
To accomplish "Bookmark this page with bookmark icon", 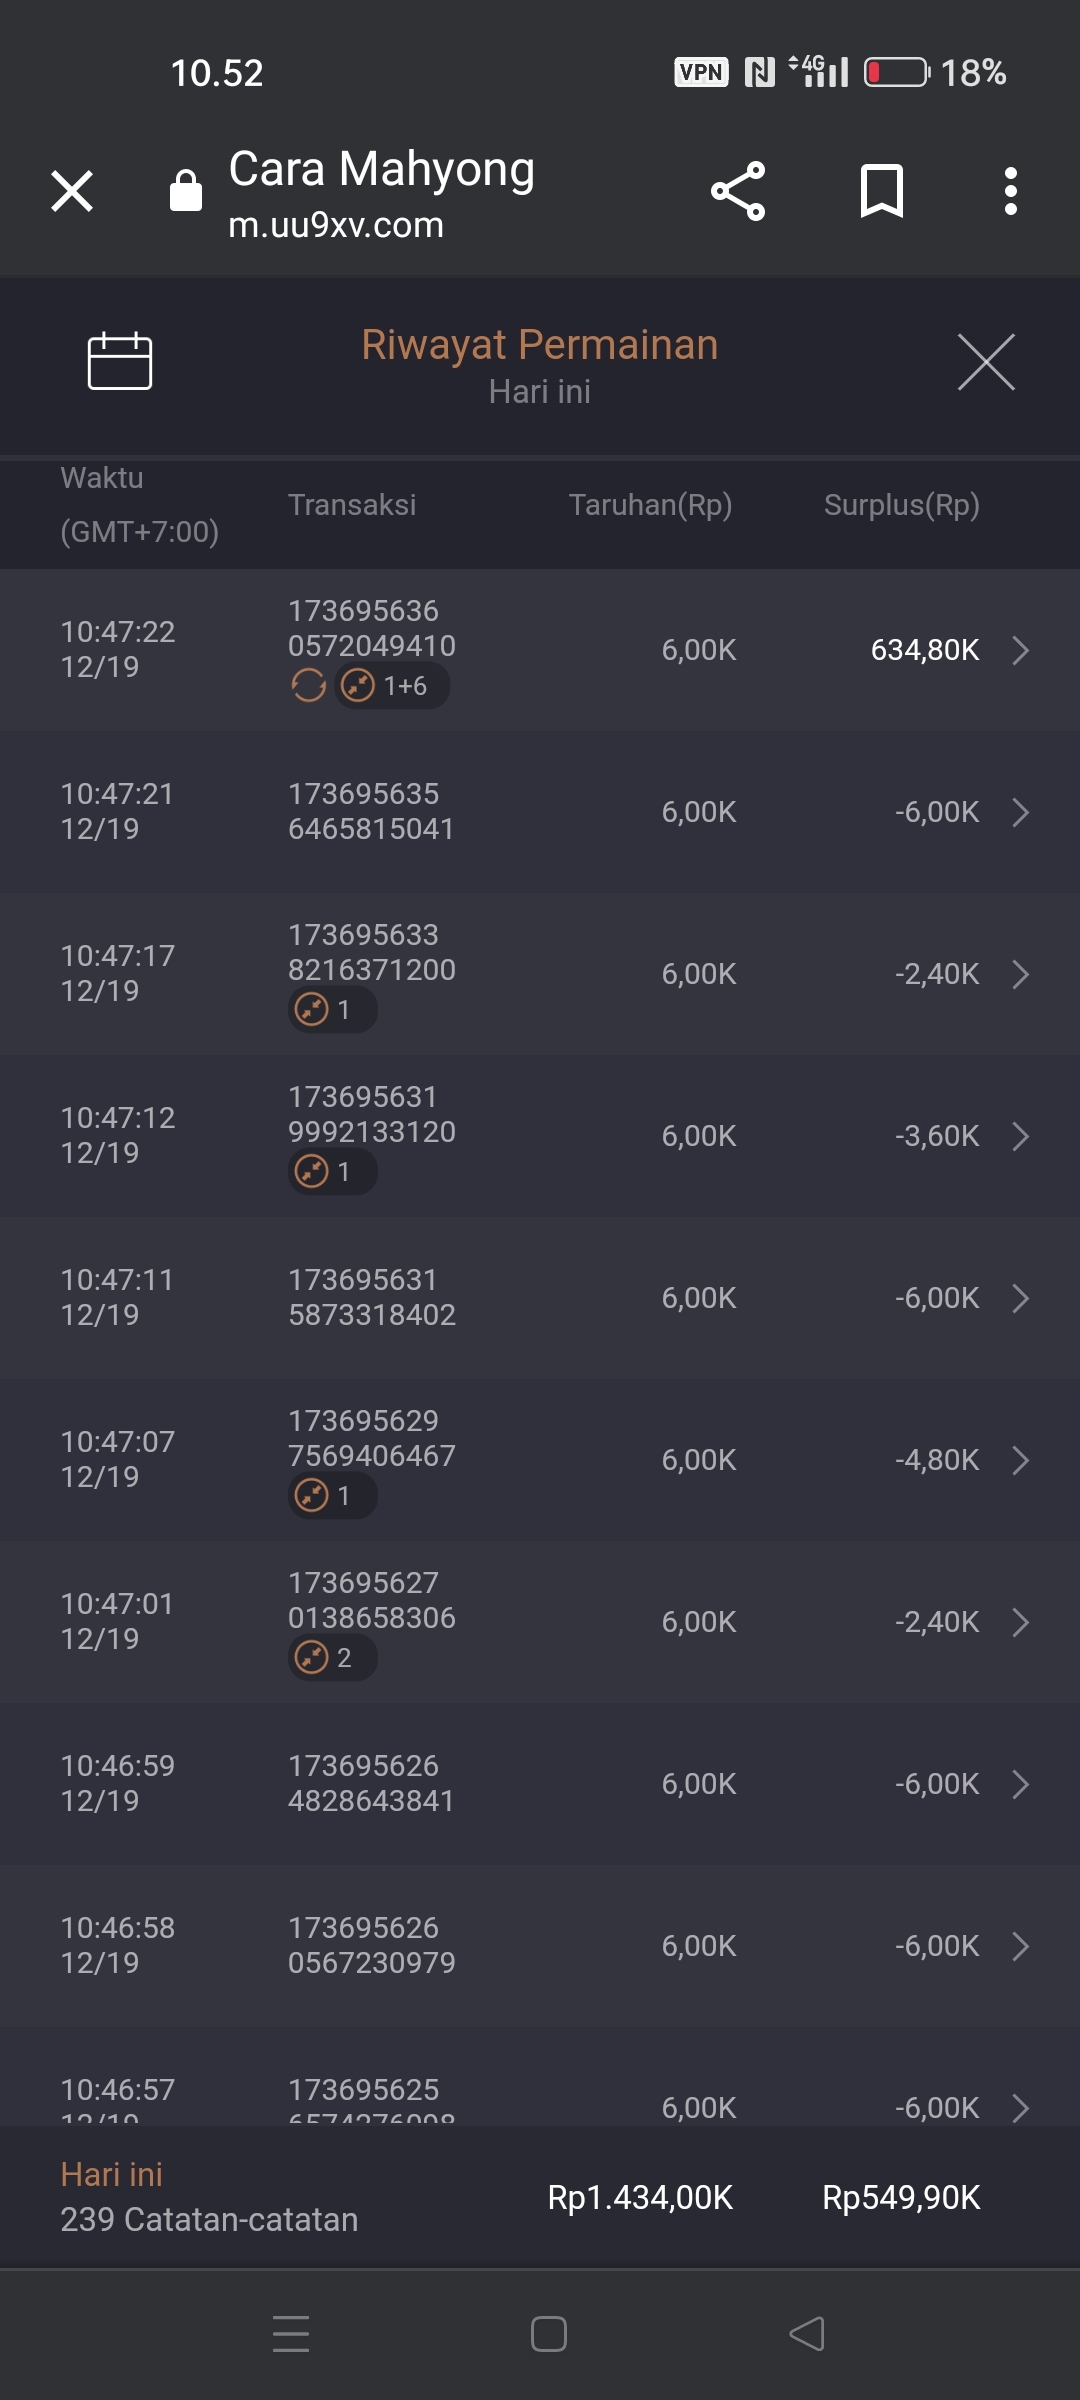I will click(881, 191).
